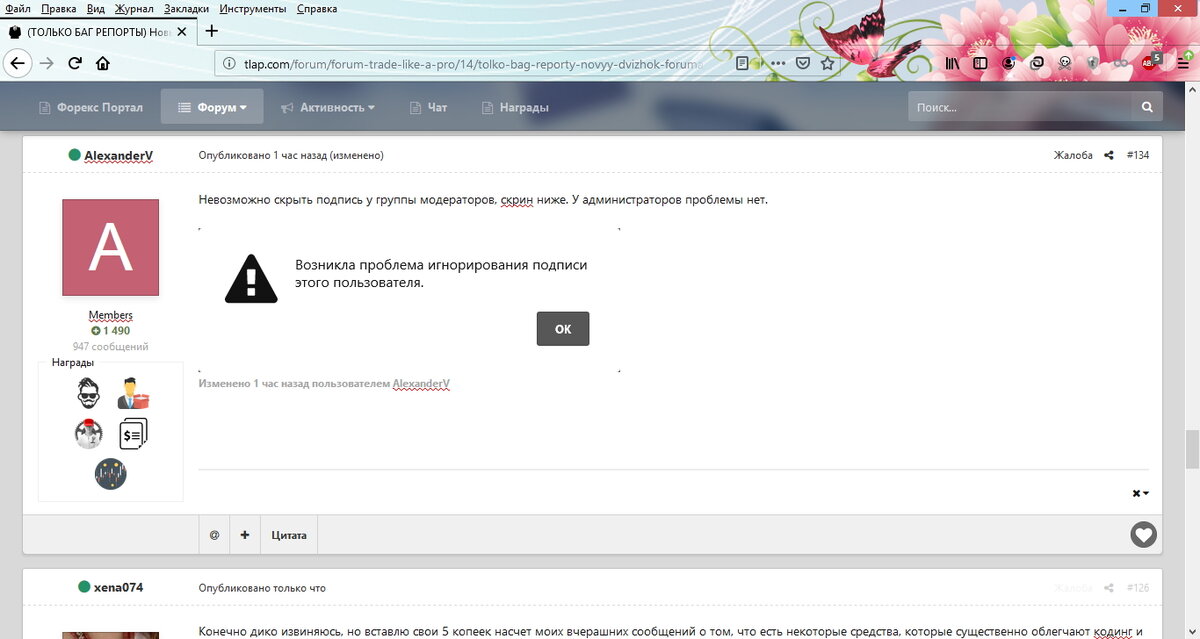1200x639 pixels.
Task: Open the Награды nav item
Action: pyautogui.click(x=515, y=107)
